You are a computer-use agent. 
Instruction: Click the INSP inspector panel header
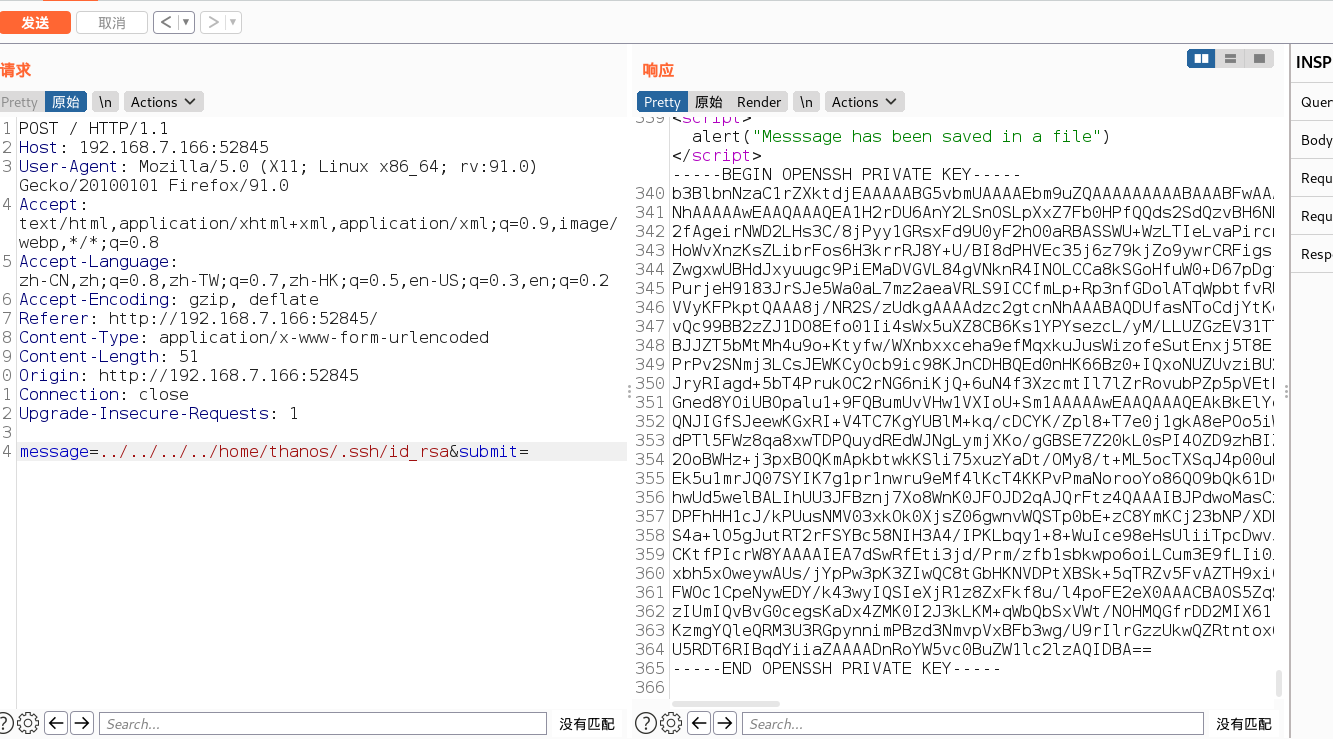[1313, 62]
